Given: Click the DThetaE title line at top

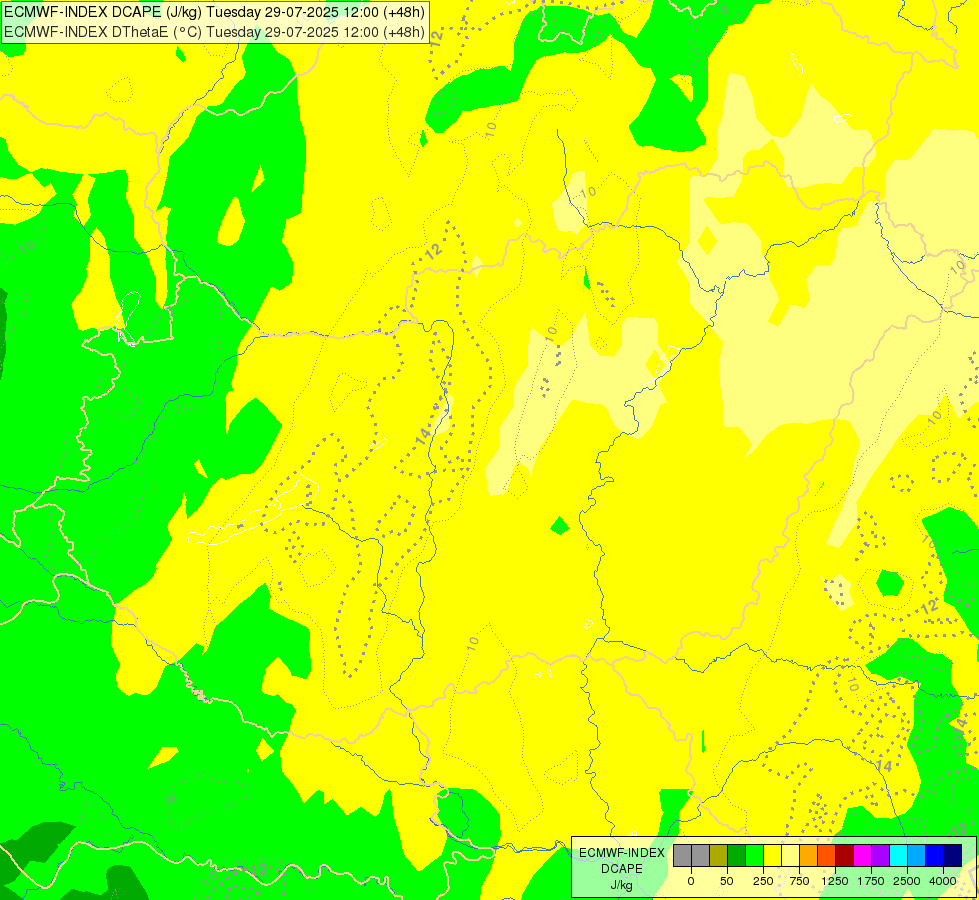Looking at the screenshot, I should [214, 31].
